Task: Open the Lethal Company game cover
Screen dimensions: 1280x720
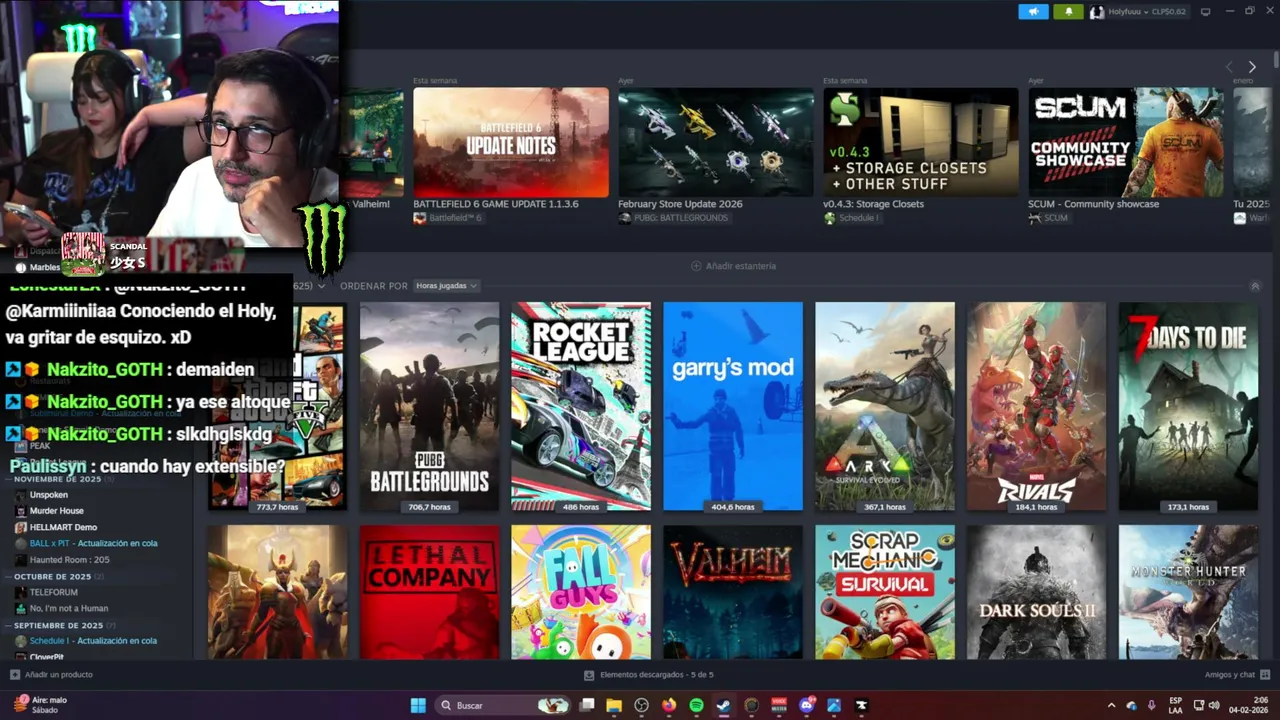Action: click(x=429, y=592)
